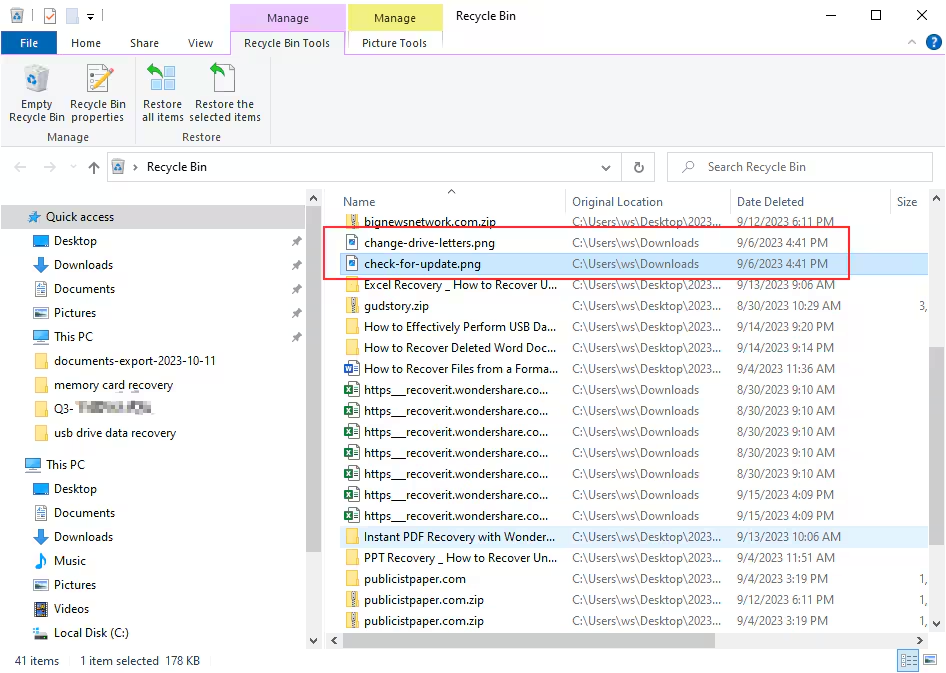The width and height of the screenshot is (946, 673).
Task: Open Recycle Bin properties
Action: (x=98, y=93)
